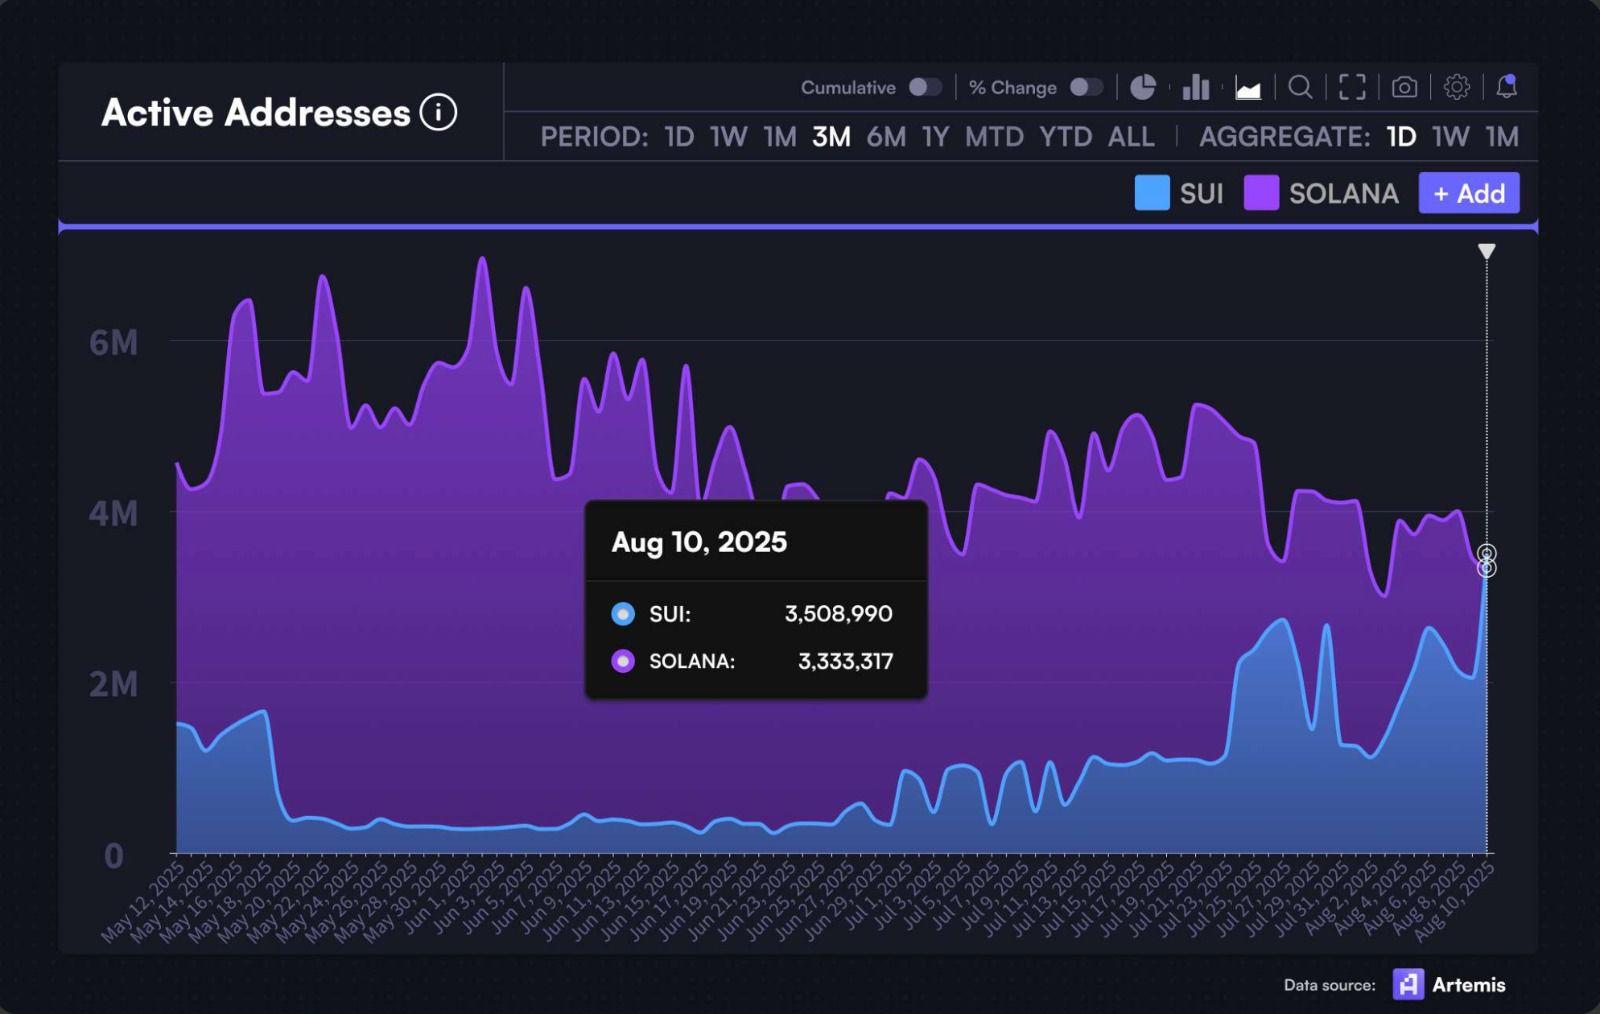This screenshot has height=1014, width=1600.
Task: Click the Active Addresses title
Action: coord(256,112)
